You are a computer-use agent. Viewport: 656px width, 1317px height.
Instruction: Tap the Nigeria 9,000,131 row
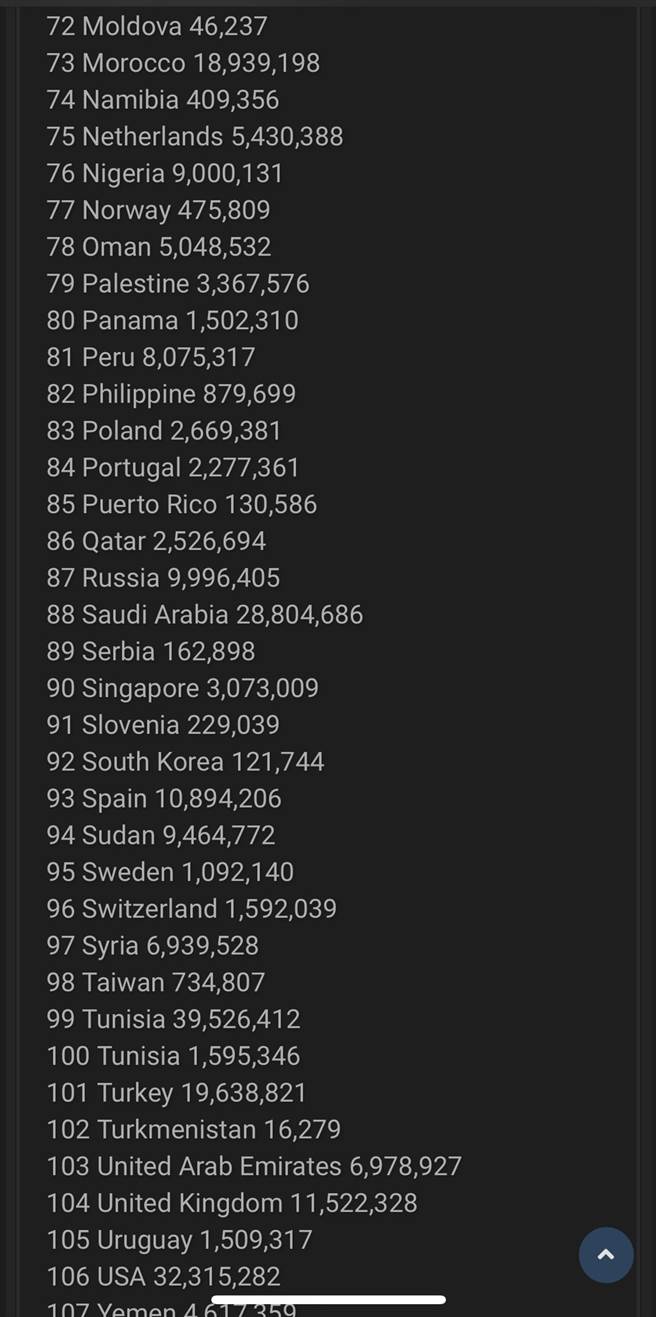click(x=165, y=173)
